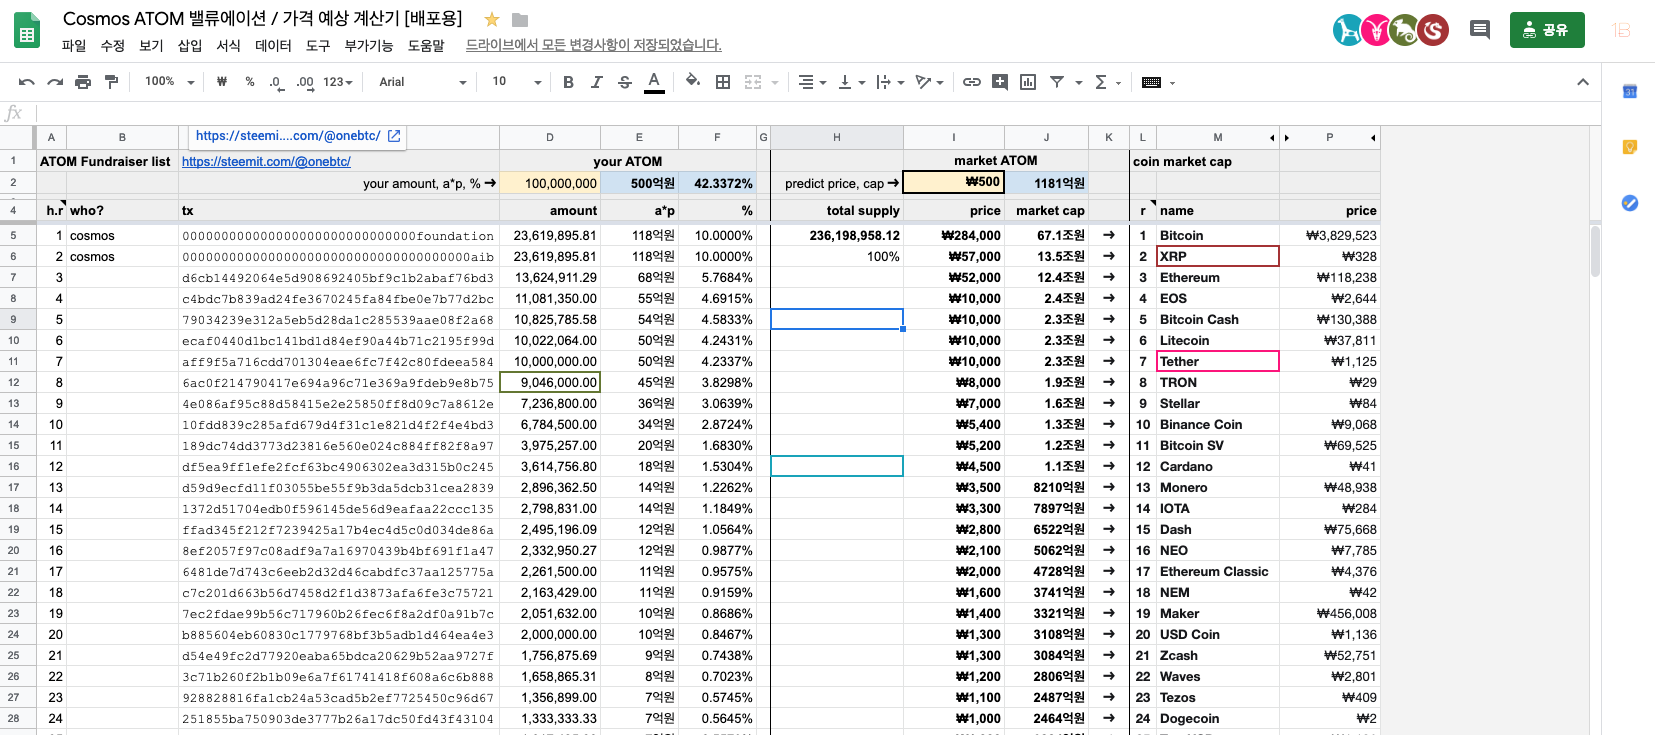
Task: Toggle italic formatting
Action: [596, 82]
